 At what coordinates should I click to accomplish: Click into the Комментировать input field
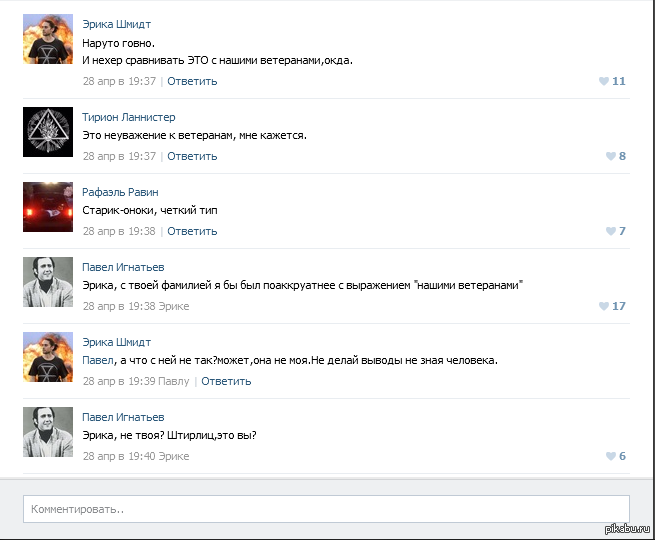click(326, 509)
